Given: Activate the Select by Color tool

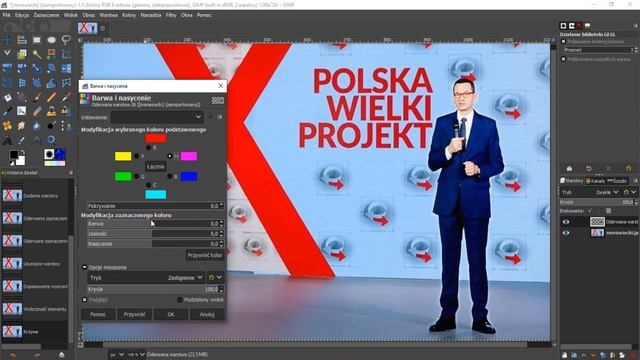Looking at the screenshot, I should coord(51,54).
